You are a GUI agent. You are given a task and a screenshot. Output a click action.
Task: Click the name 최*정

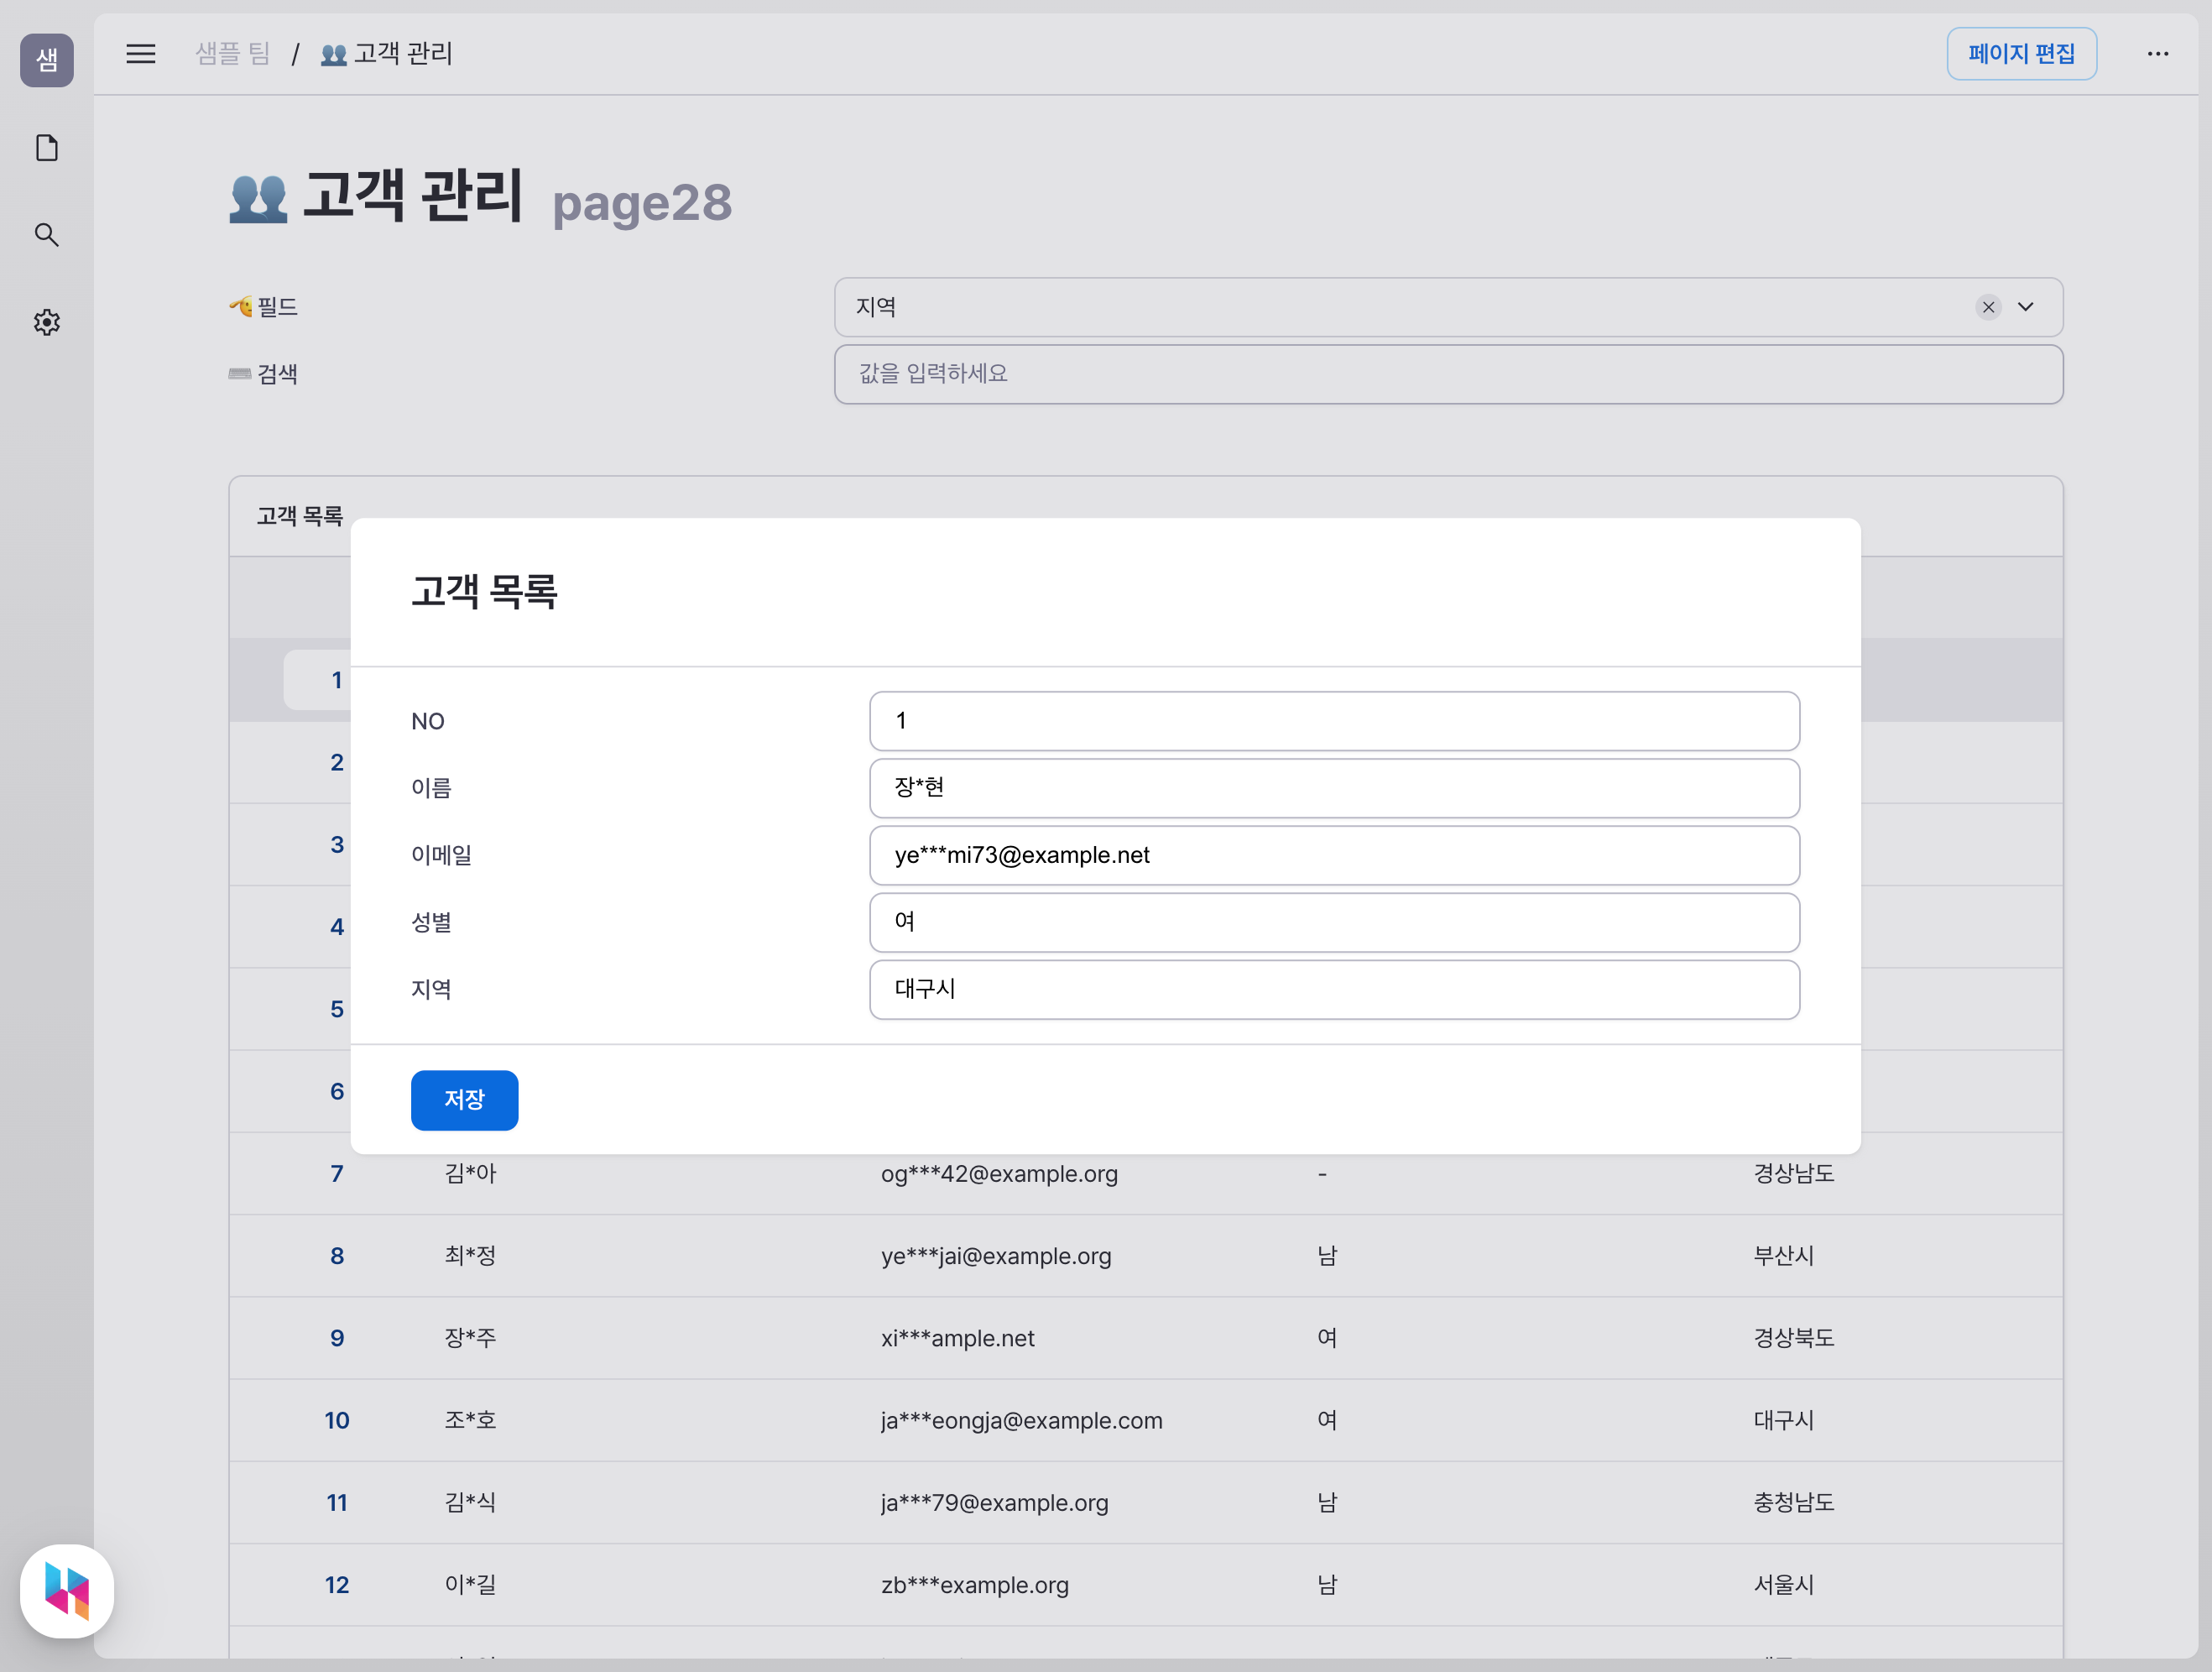pyautogui.click(x=470, y=1256)
